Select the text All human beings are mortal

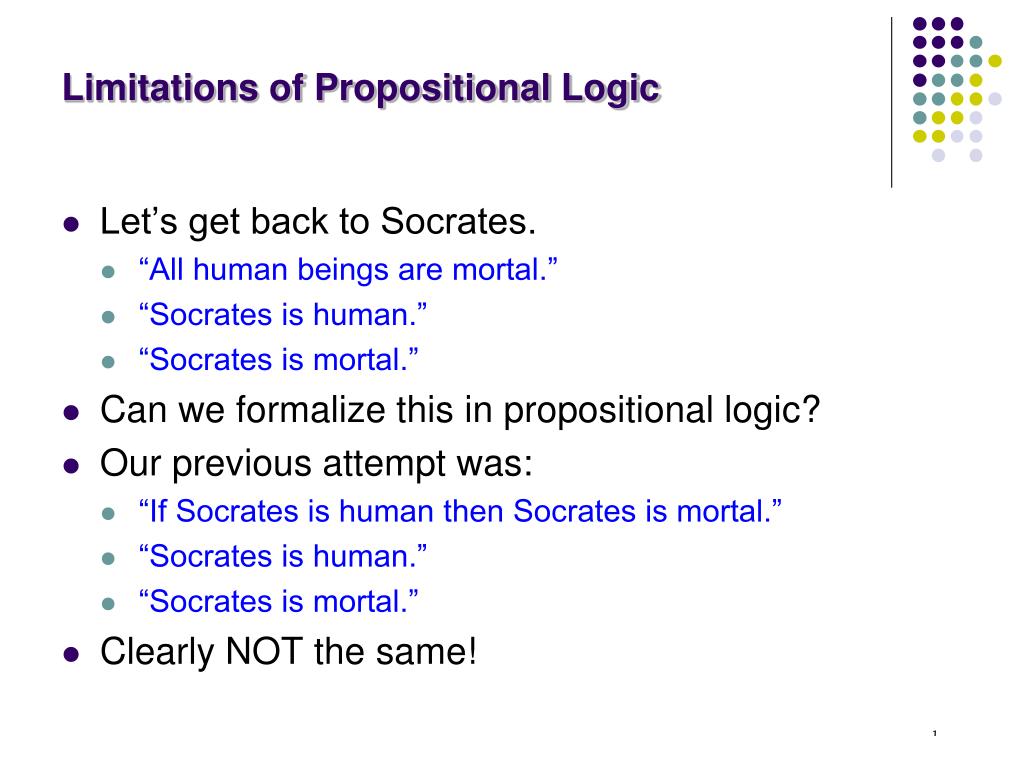[x=348, y=270]
